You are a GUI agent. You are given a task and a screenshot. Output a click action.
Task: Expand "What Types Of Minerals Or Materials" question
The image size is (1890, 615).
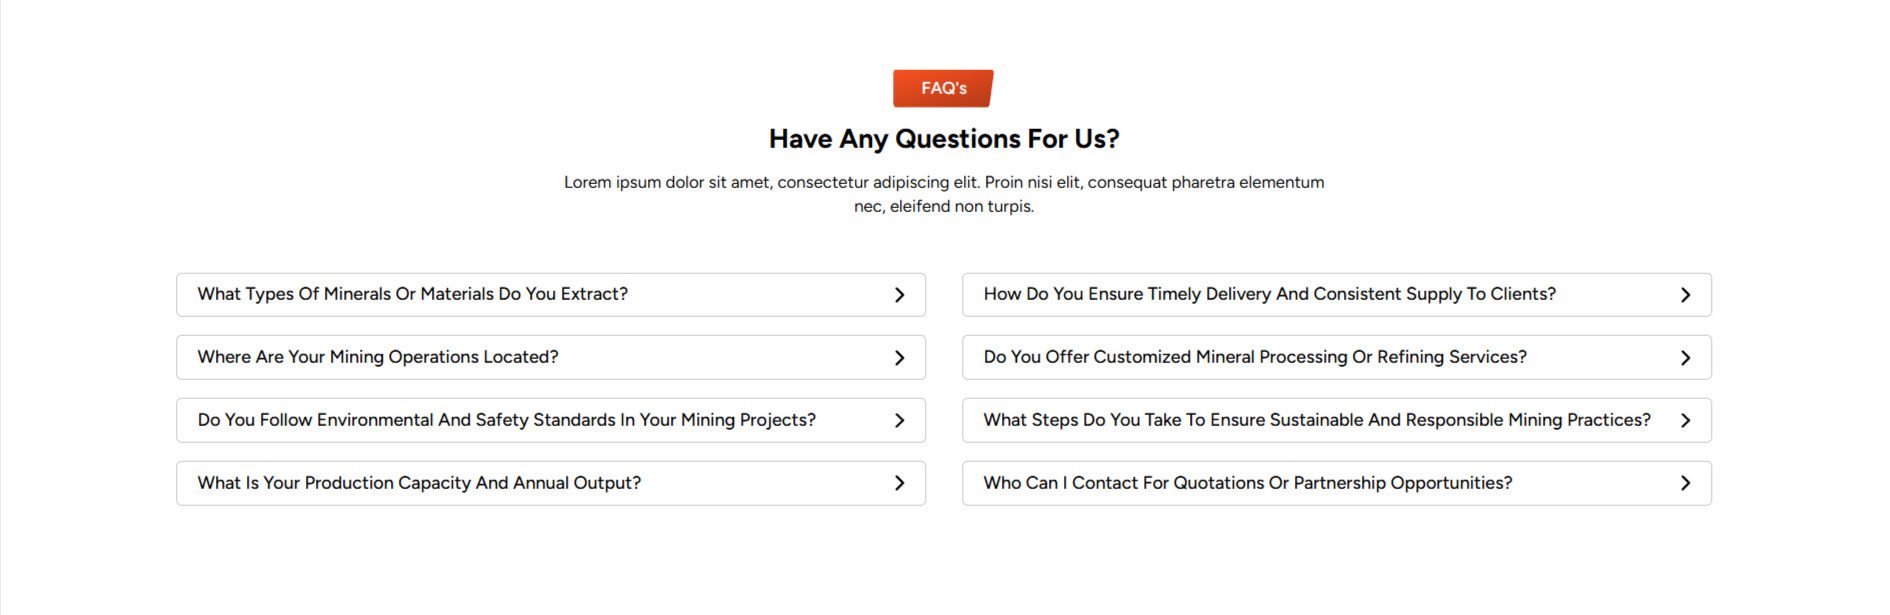click(x=412, y=294)
